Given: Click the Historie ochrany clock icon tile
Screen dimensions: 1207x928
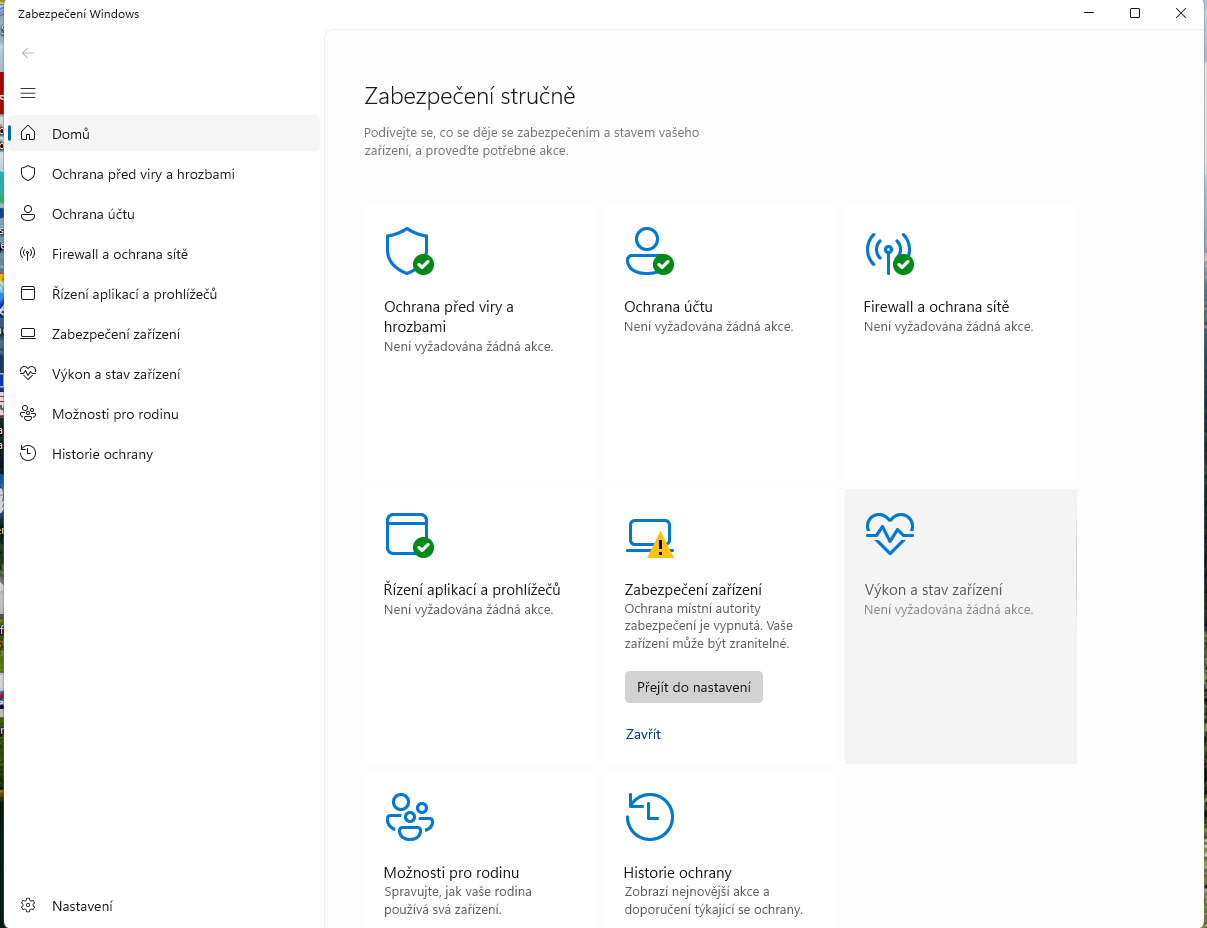Looking at the screenshot, I should pos(649,816).
